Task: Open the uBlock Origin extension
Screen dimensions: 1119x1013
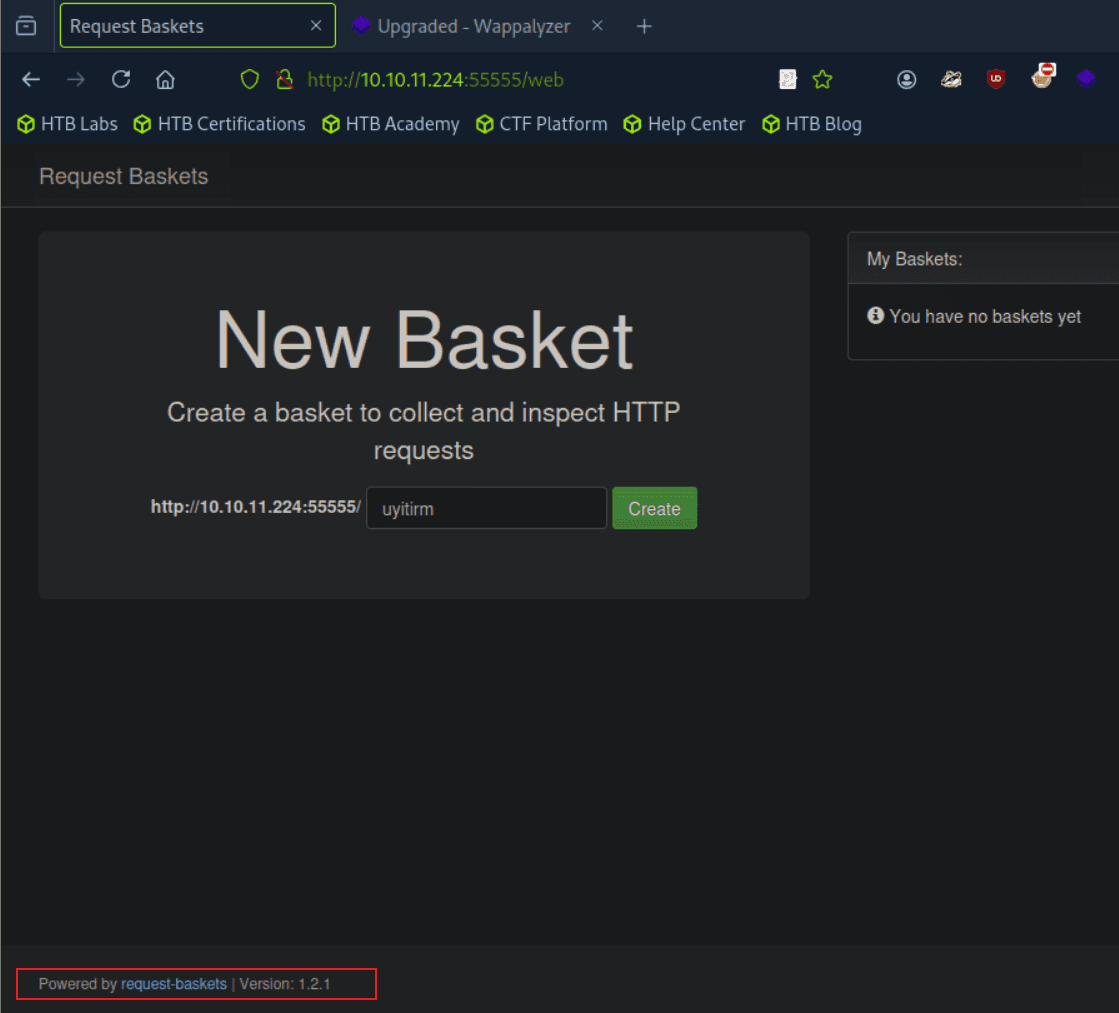Action: [x=995, y=80]
